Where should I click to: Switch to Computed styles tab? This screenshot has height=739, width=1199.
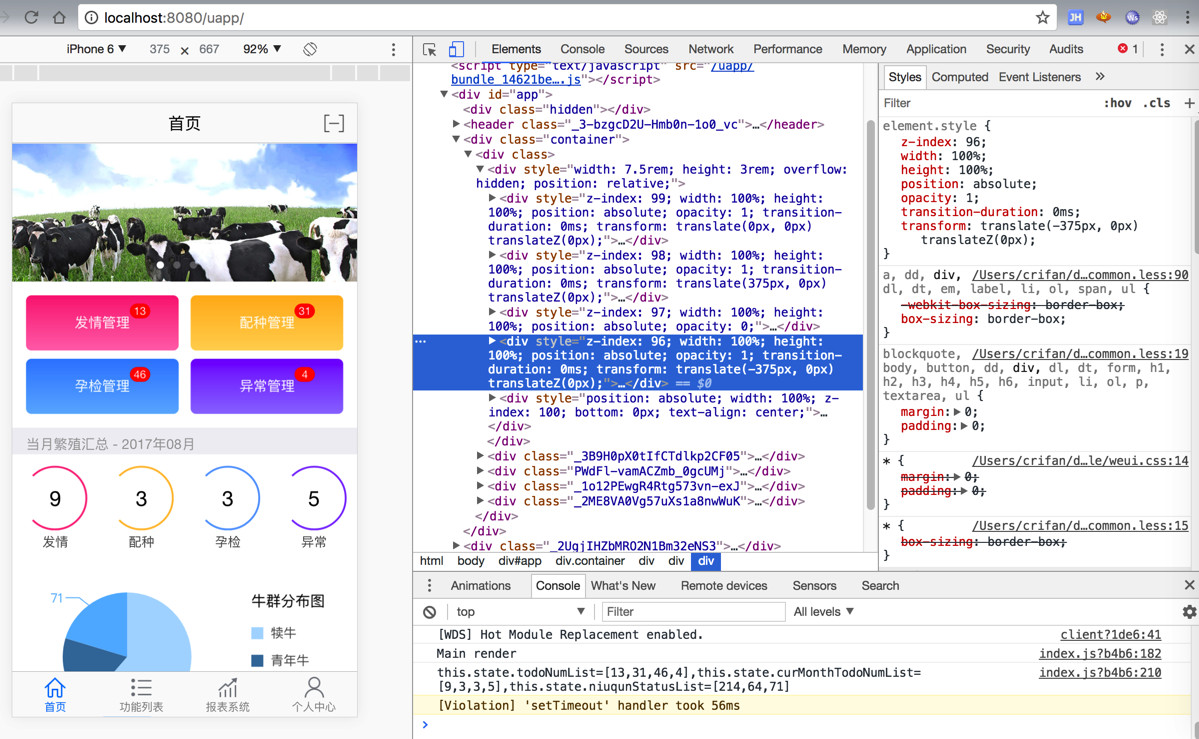[x=960, y=77]
